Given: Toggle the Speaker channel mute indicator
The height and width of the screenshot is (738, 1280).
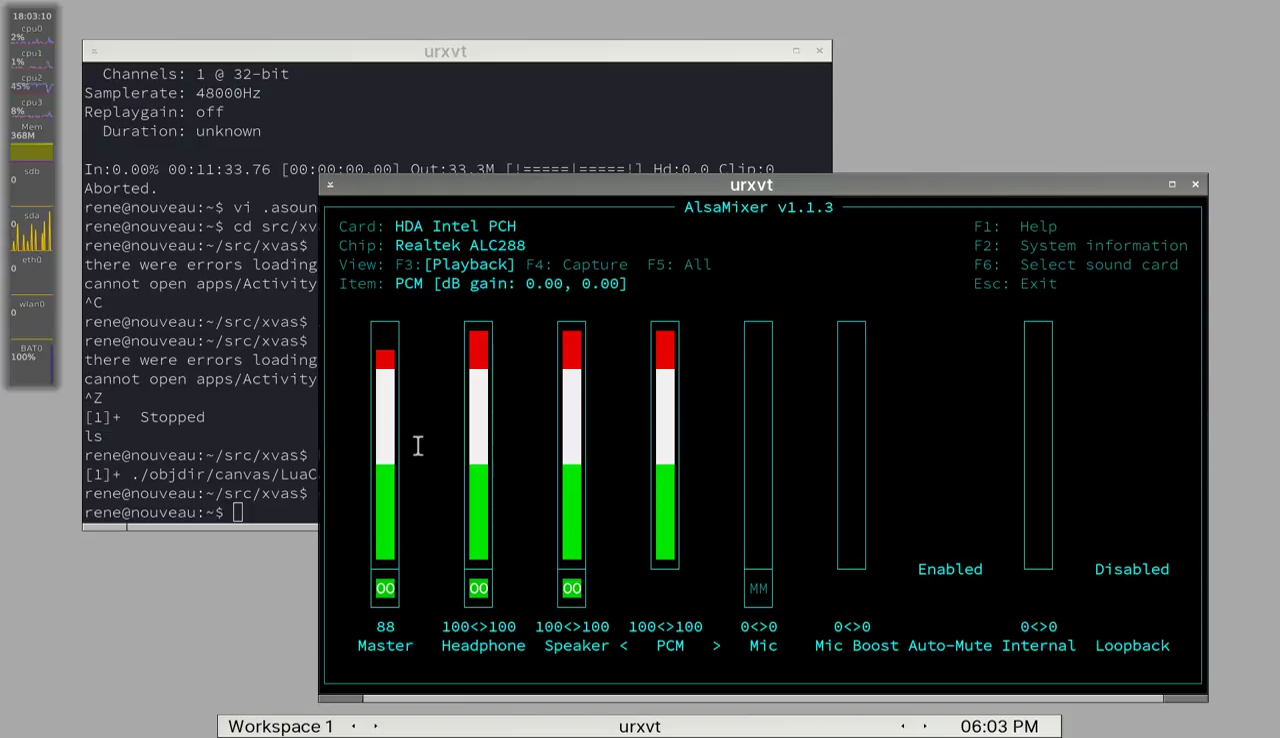Looking at the screenshot, I should click(571, 589).
